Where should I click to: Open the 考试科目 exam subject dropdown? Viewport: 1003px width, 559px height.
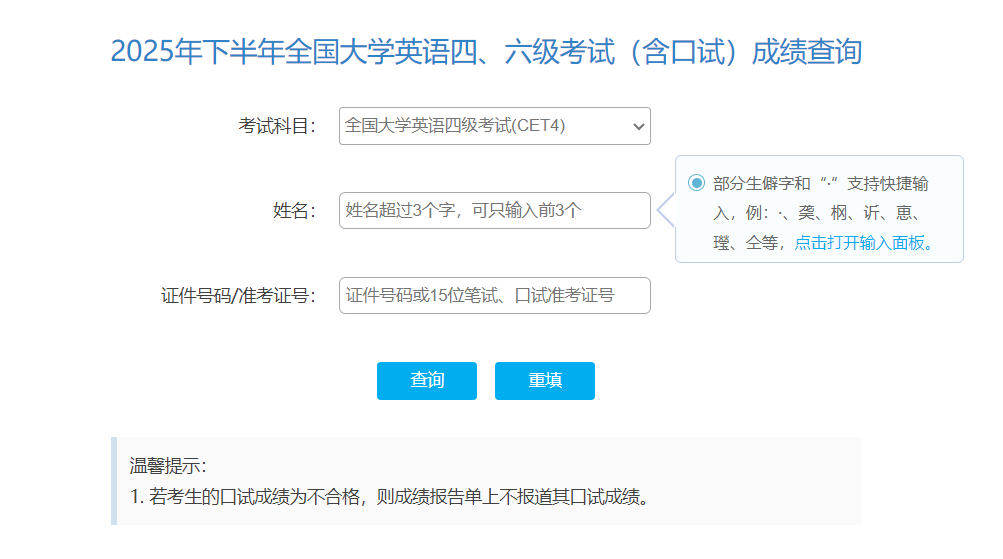pyautogui.click(x=494, y=126)
